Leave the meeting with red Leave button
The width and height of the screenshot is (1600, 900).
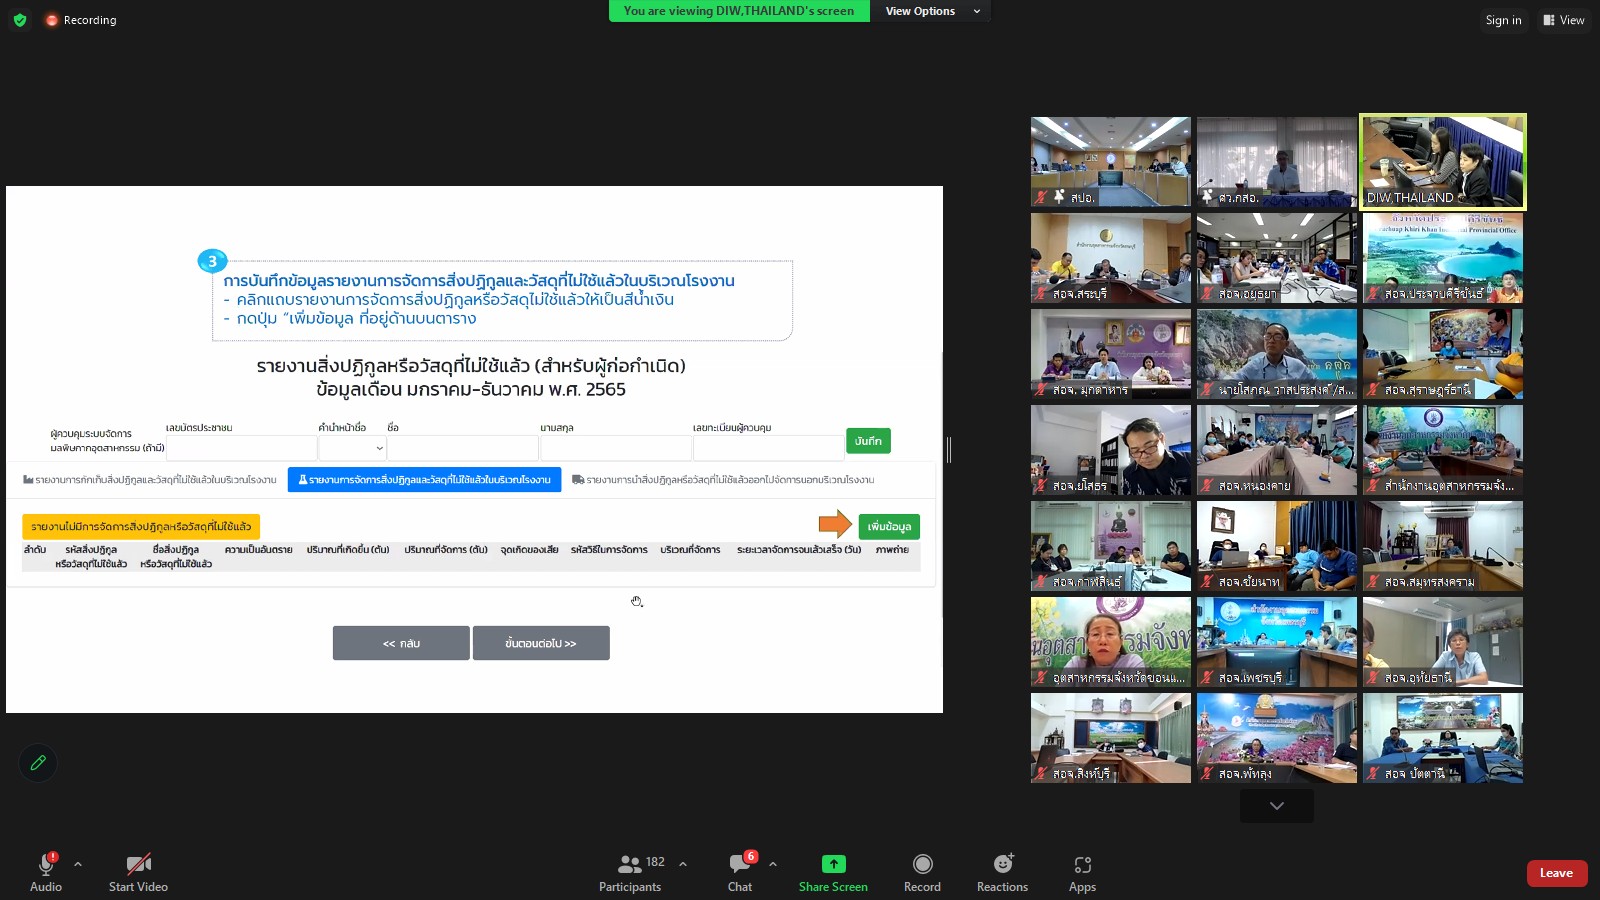(x=1556, y=873)
